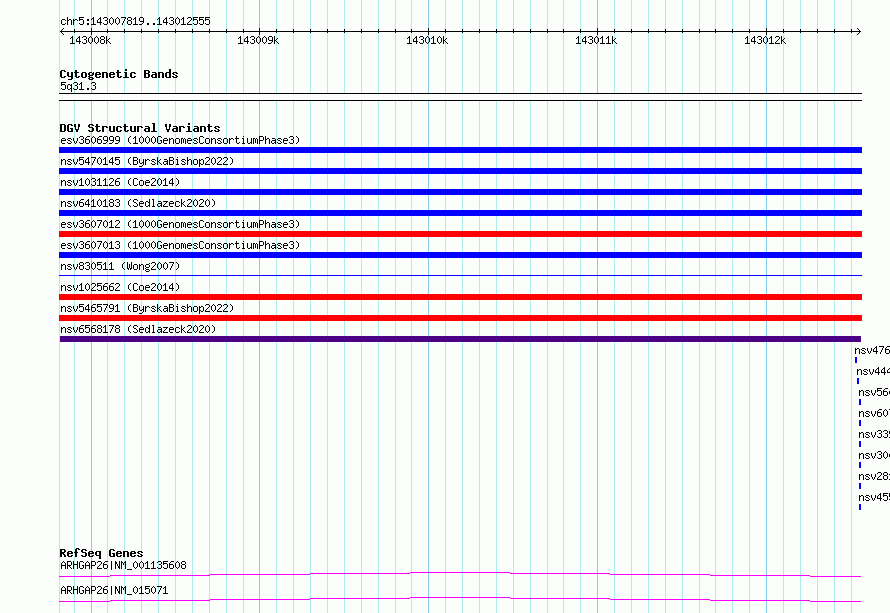890x613 pixels.
Task: Open variant label nsv5470145 (ByrskaBishop2022)
Action: tap(147, 161)
